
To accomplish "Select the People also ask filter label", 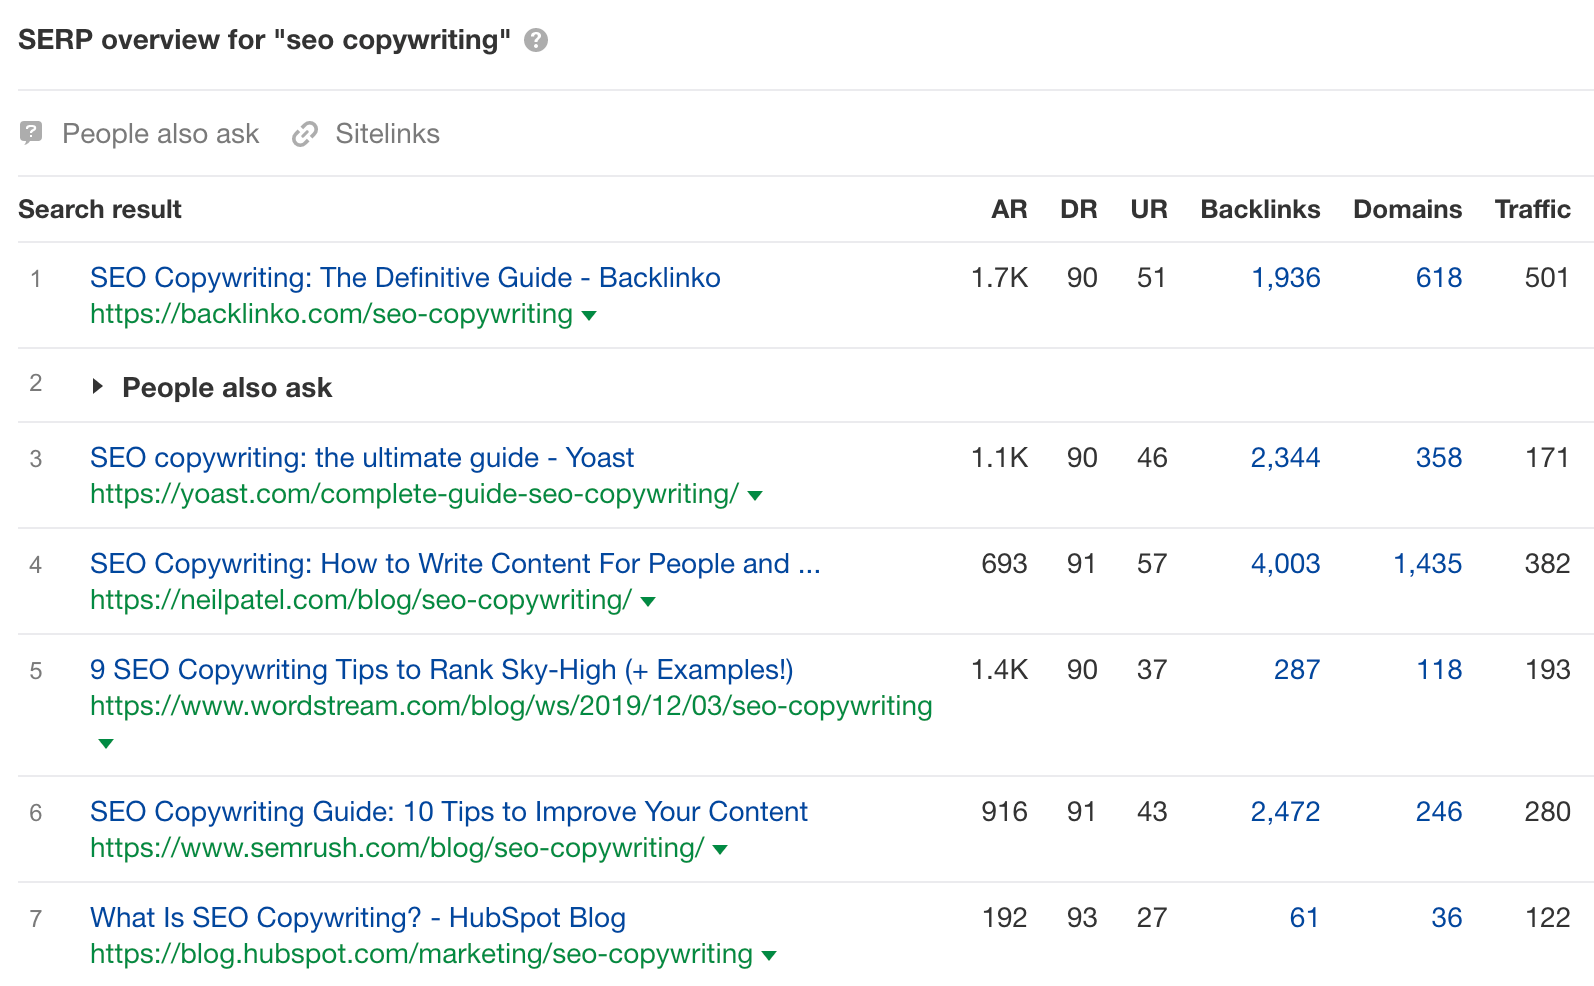I will [x=160, y=134].
